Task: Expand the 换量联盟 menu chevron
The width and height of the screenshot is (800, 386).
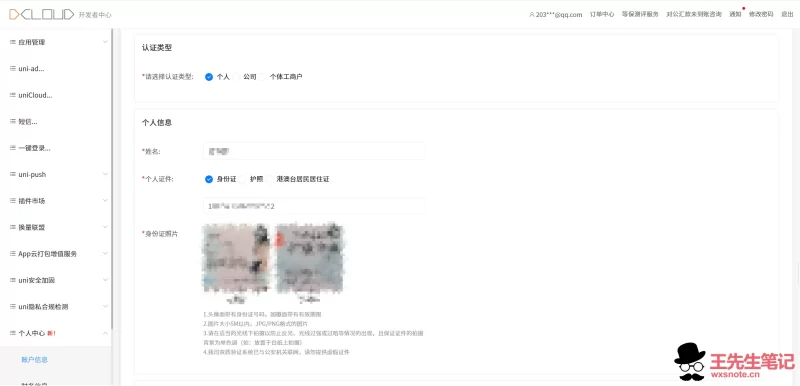Action: [105, 227]
